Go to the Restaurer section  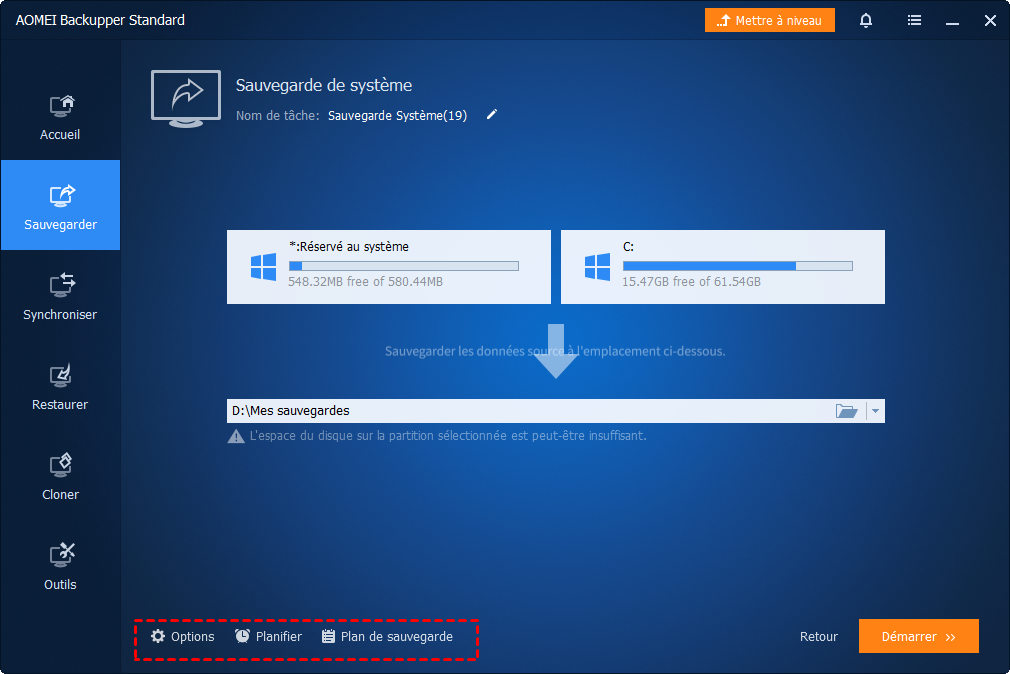tap(60, 386)
